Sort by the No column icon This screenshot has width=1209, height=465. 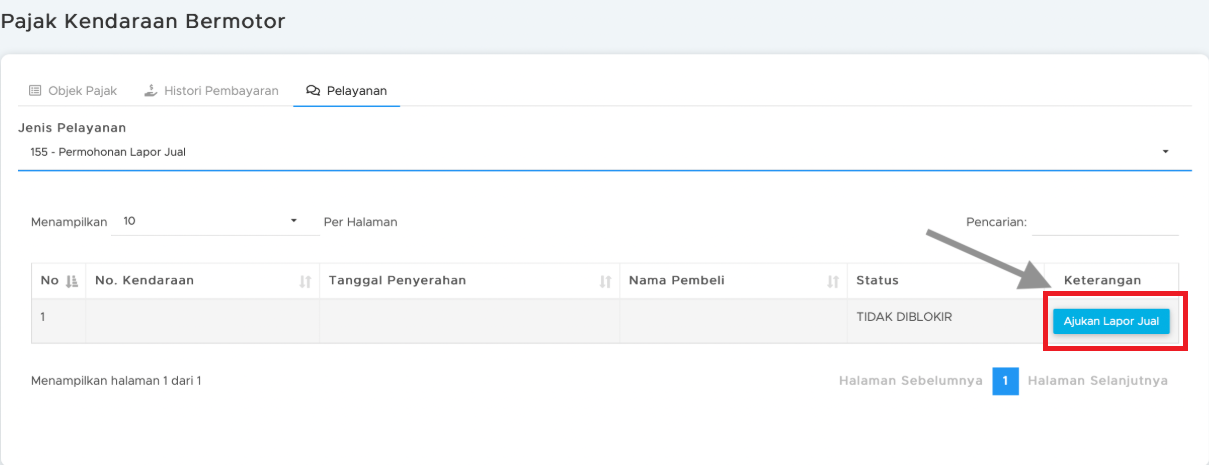tap(71, 281)
